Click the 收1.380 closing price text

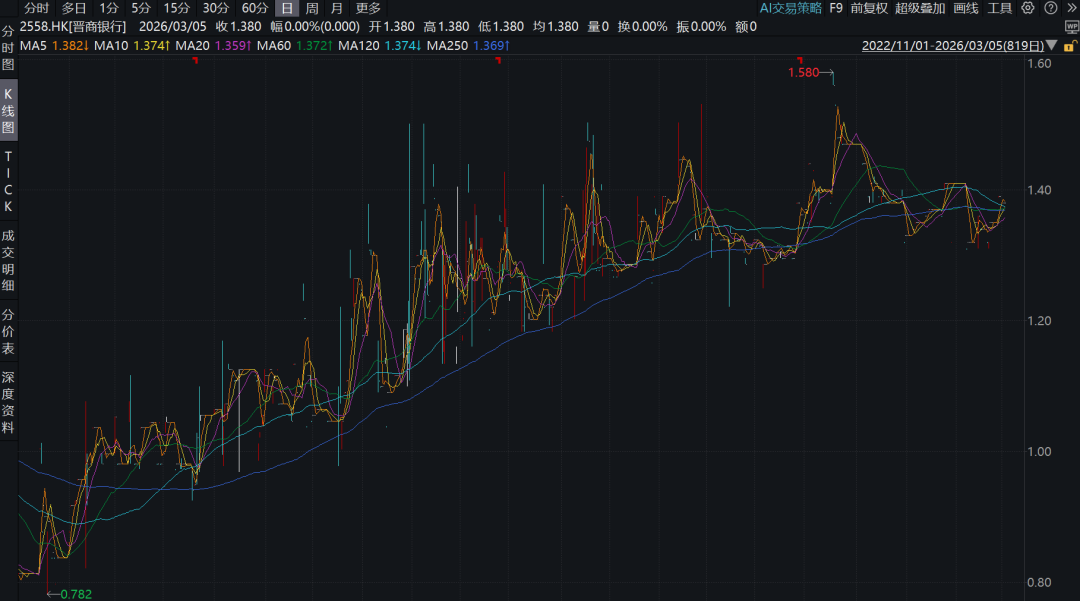[238, 27]
